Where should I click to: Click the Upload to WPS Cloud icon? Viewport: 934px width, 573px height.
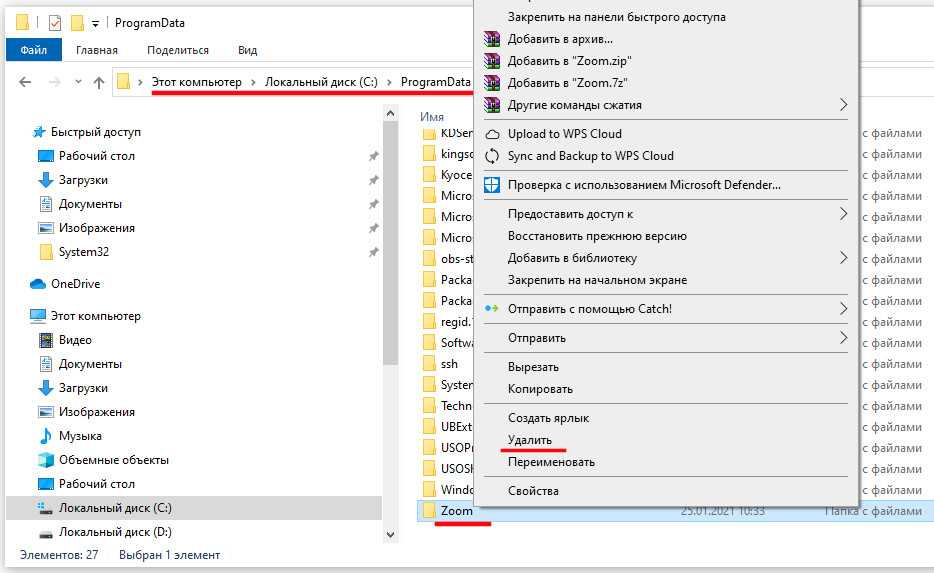coord(491,134)
